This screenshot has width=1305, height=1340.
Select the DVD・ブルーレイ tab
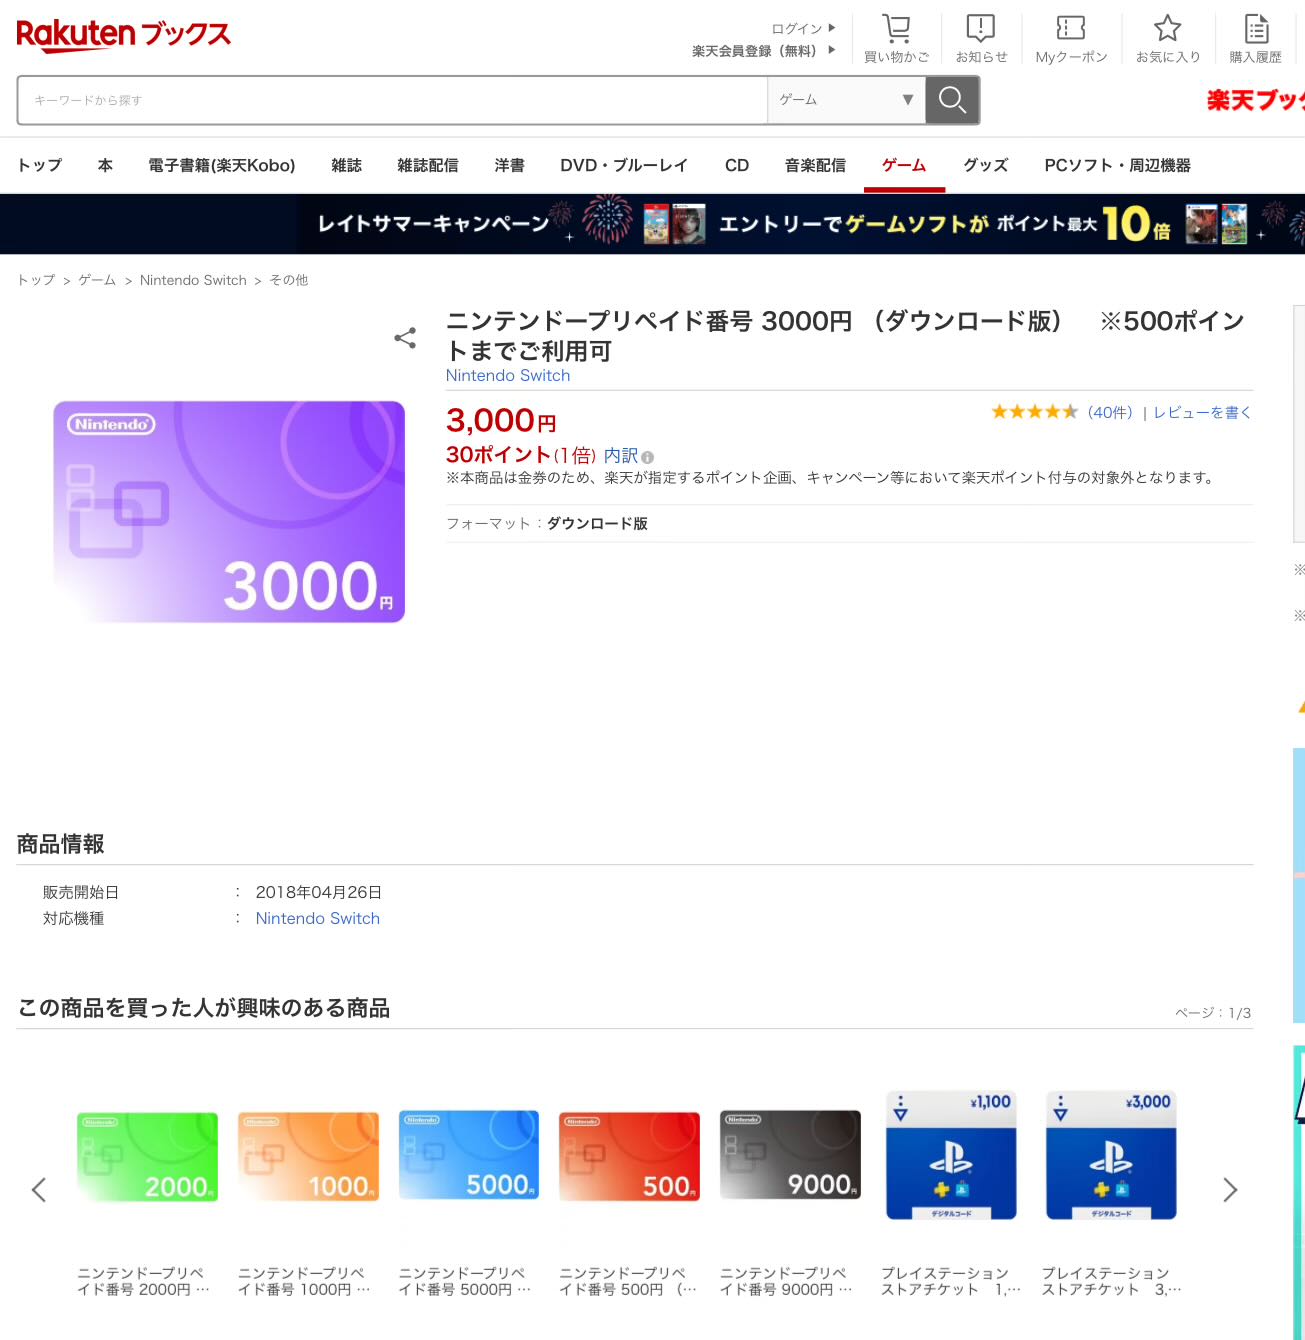click(624, 165)
